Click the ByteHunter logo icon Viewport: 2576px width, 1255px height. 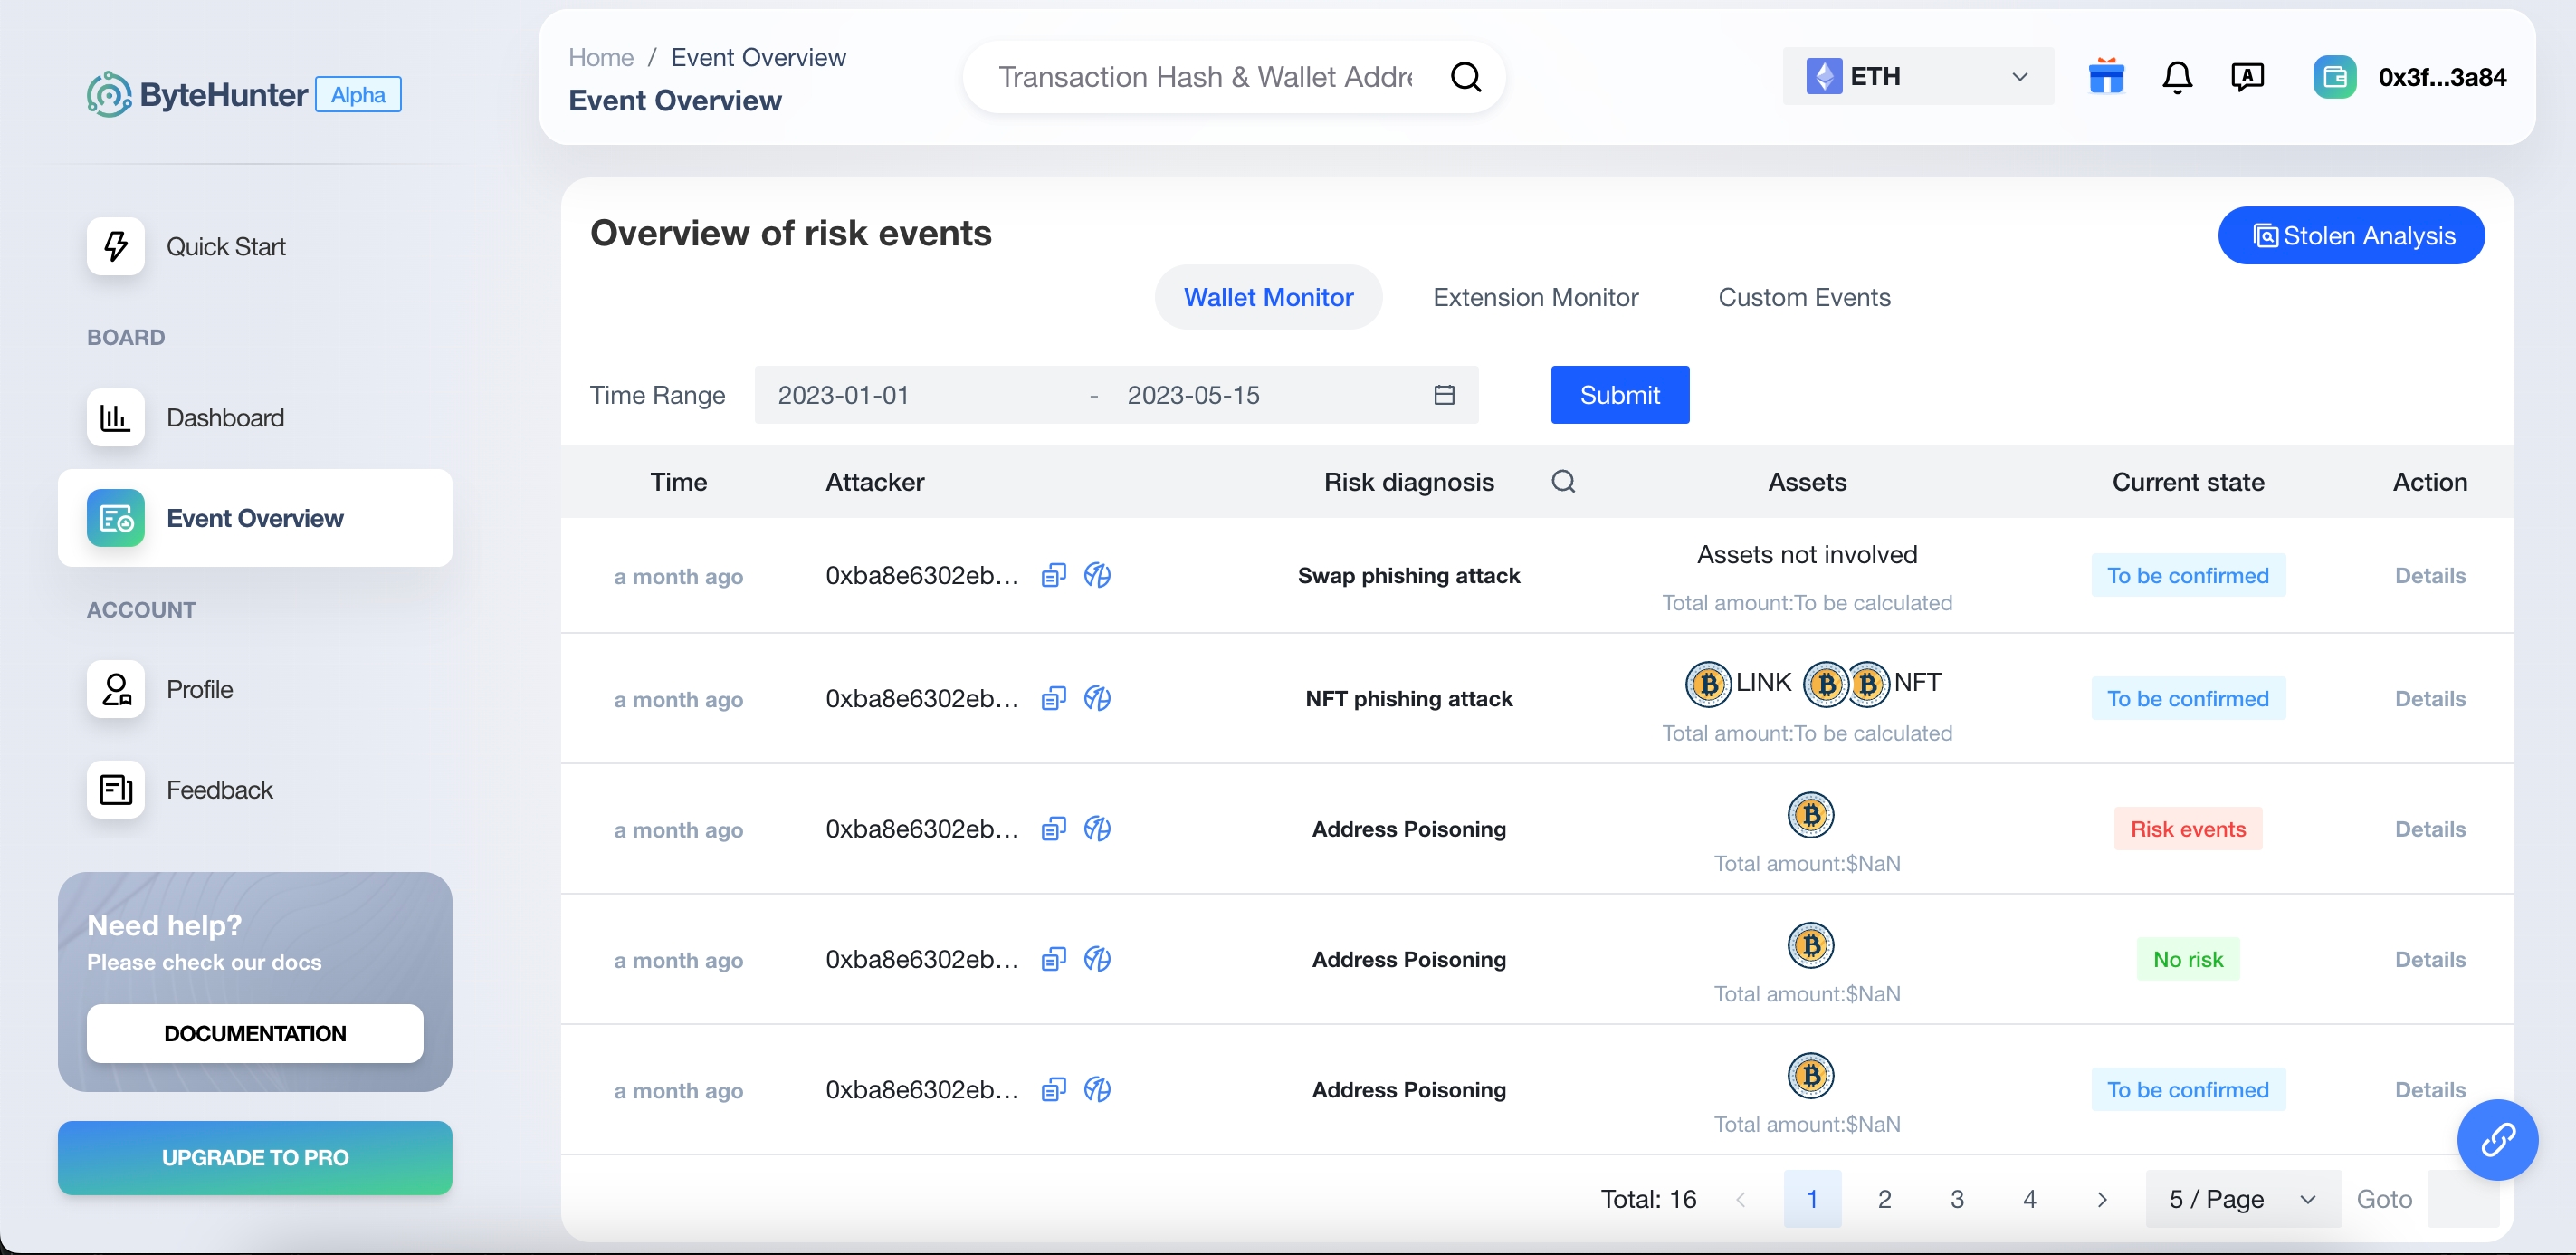point(109,94)
